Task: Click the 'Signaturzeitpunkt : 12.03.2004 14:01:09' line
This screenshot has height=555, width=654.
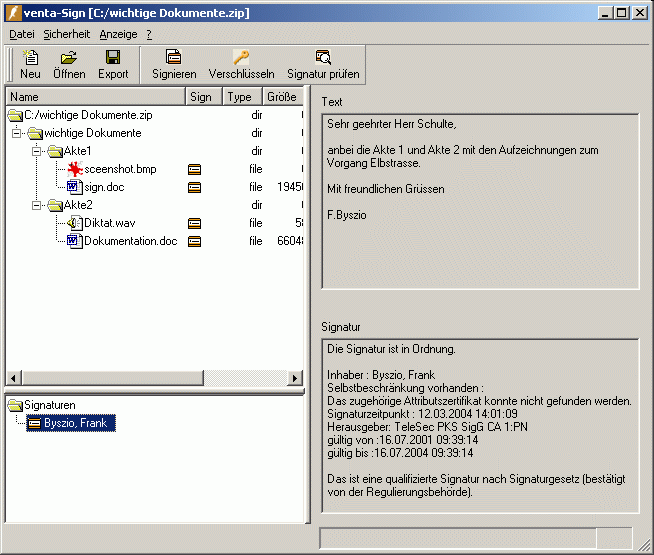Action: coord(422,414)
